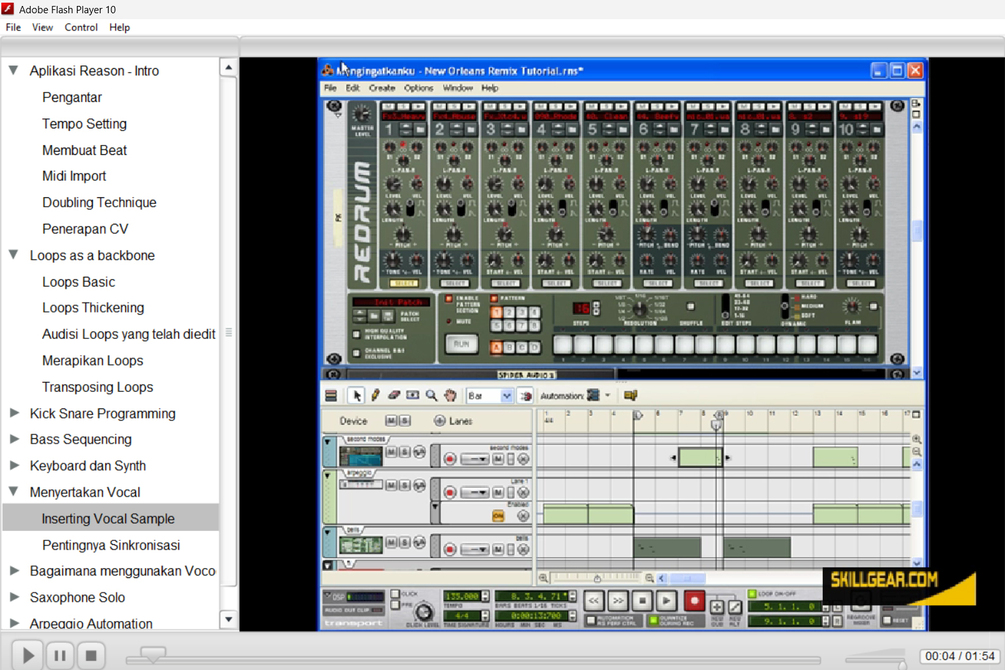1005x670 pixels.
Task: Click the New Dub button
Action: pos(717,607)
